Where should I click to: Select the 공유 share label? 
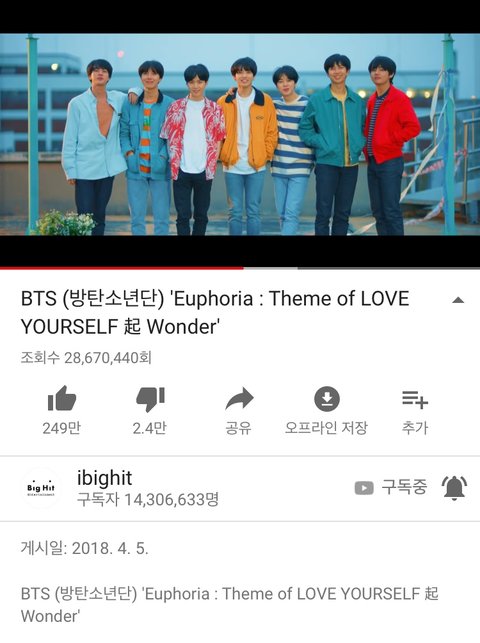click(x=239, y=428)
